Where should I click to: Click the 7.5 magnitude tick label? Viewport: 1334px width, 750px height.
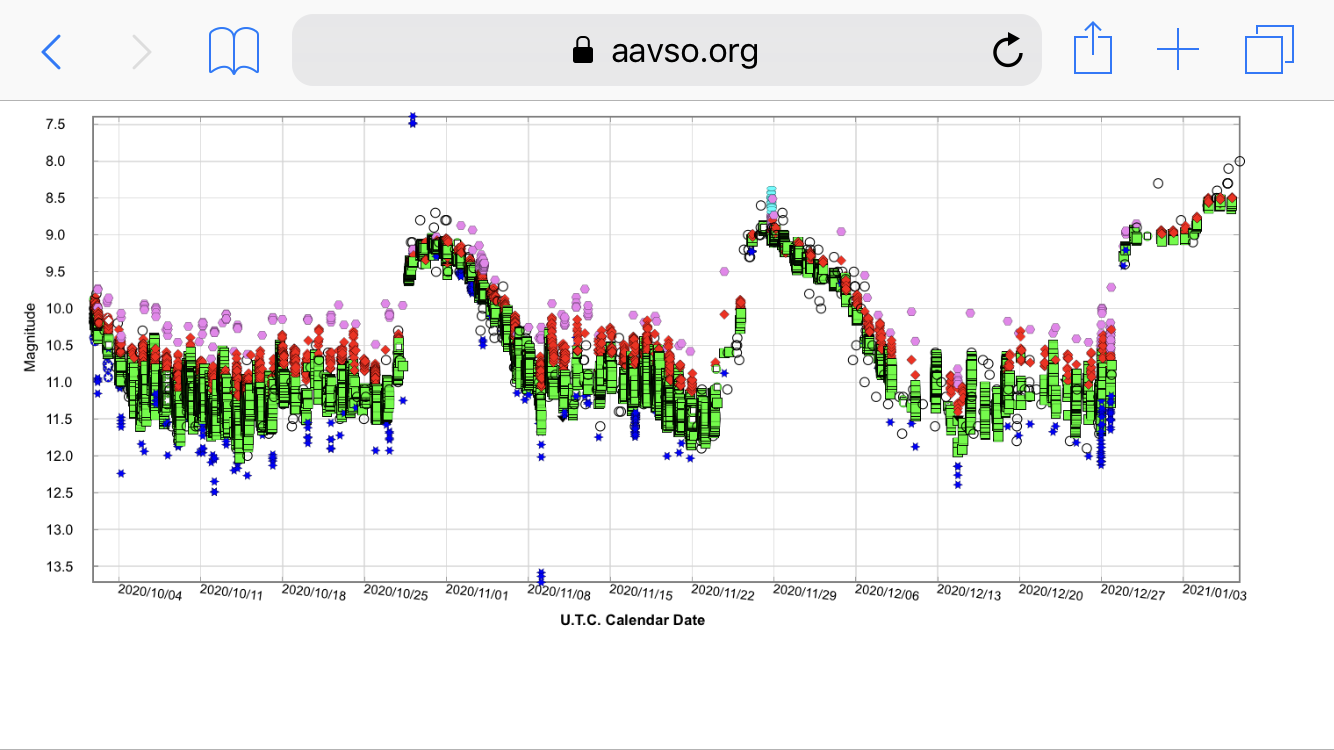tap(55, 124)
